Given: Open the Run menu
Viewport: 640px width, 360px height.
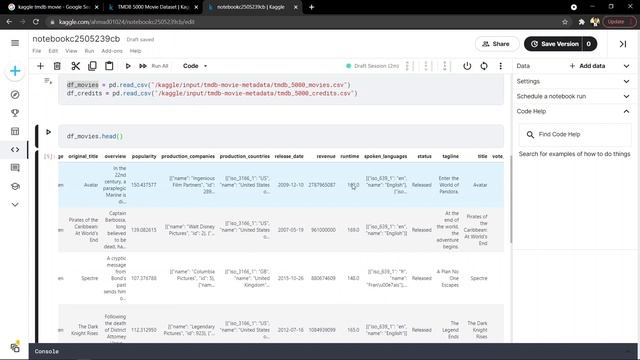Looking at the screenshot, I should (x=89, y=51).
